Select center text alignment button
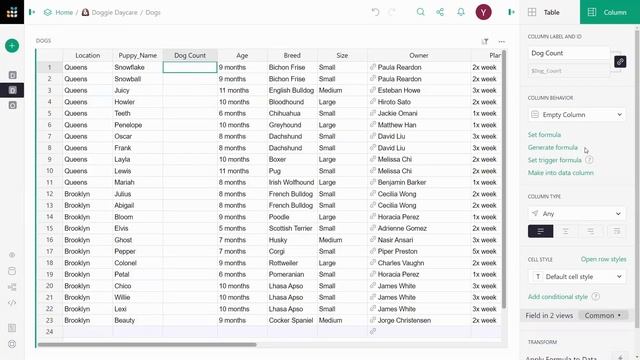The image size is (640, 360). (566, 231)
